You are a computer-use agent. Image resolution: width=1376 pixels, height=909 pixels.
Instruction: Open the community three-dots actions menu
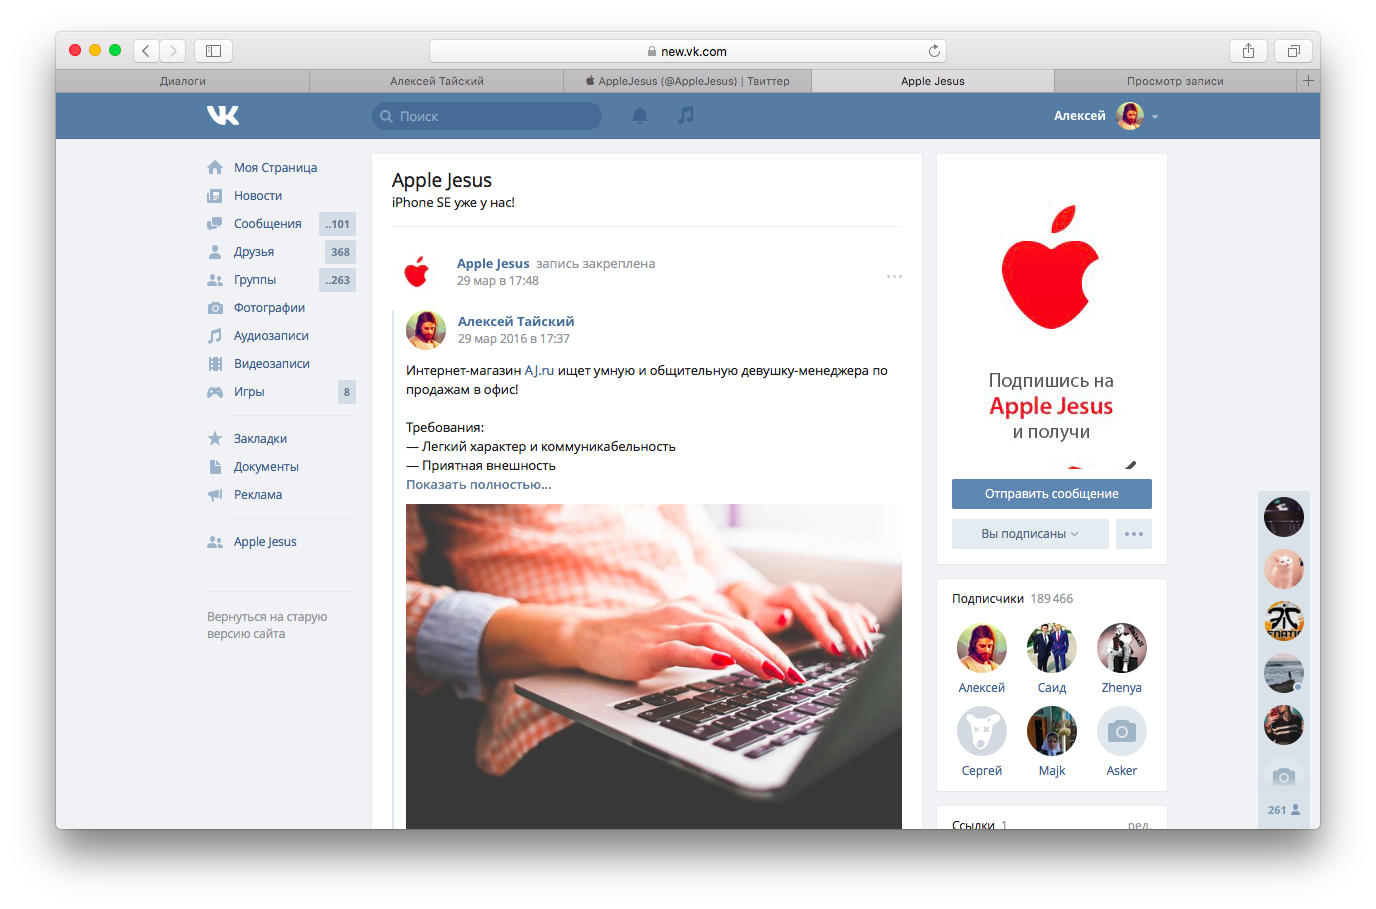[x=1133, y=534]
